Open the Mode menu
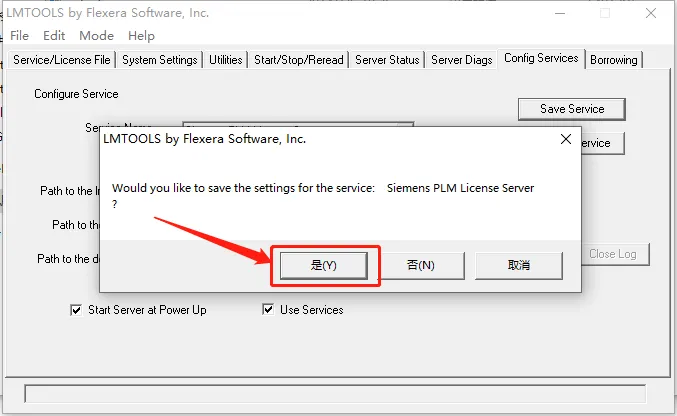Viewport: 677px width, 416px height. pyautogui.click(x=96, y=36)
